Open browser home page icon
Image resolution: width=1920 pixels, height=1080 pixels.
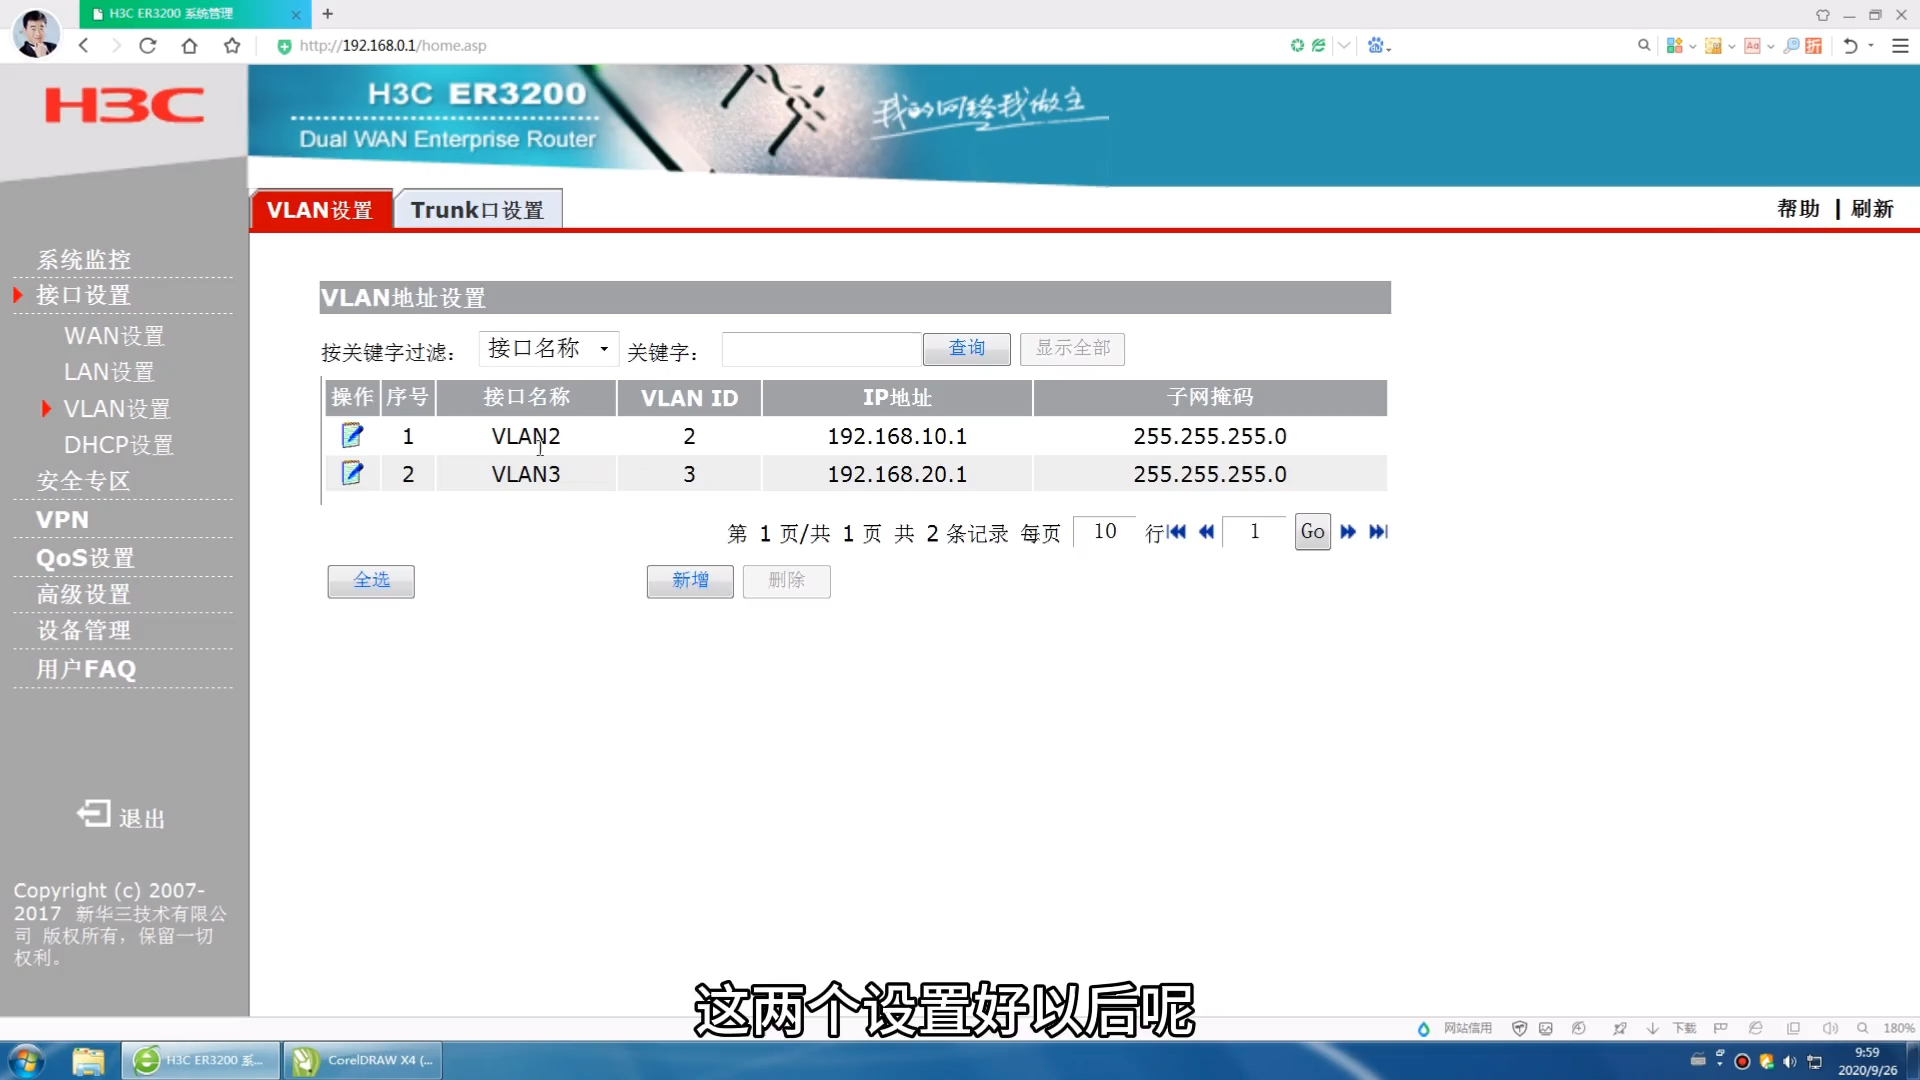189,45
